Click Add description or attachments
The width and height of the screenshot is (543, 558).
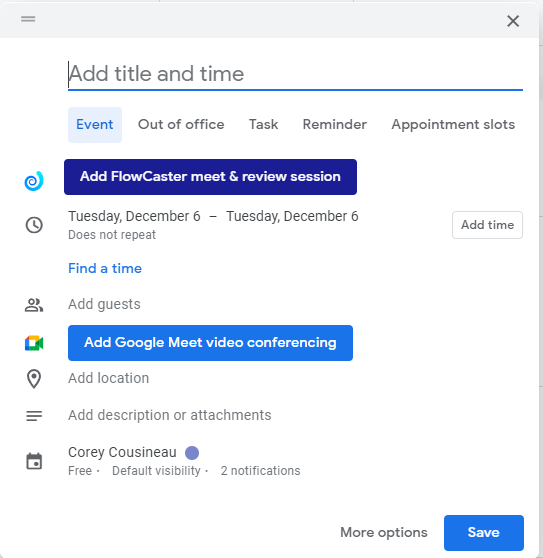click(x=170, y=415)
